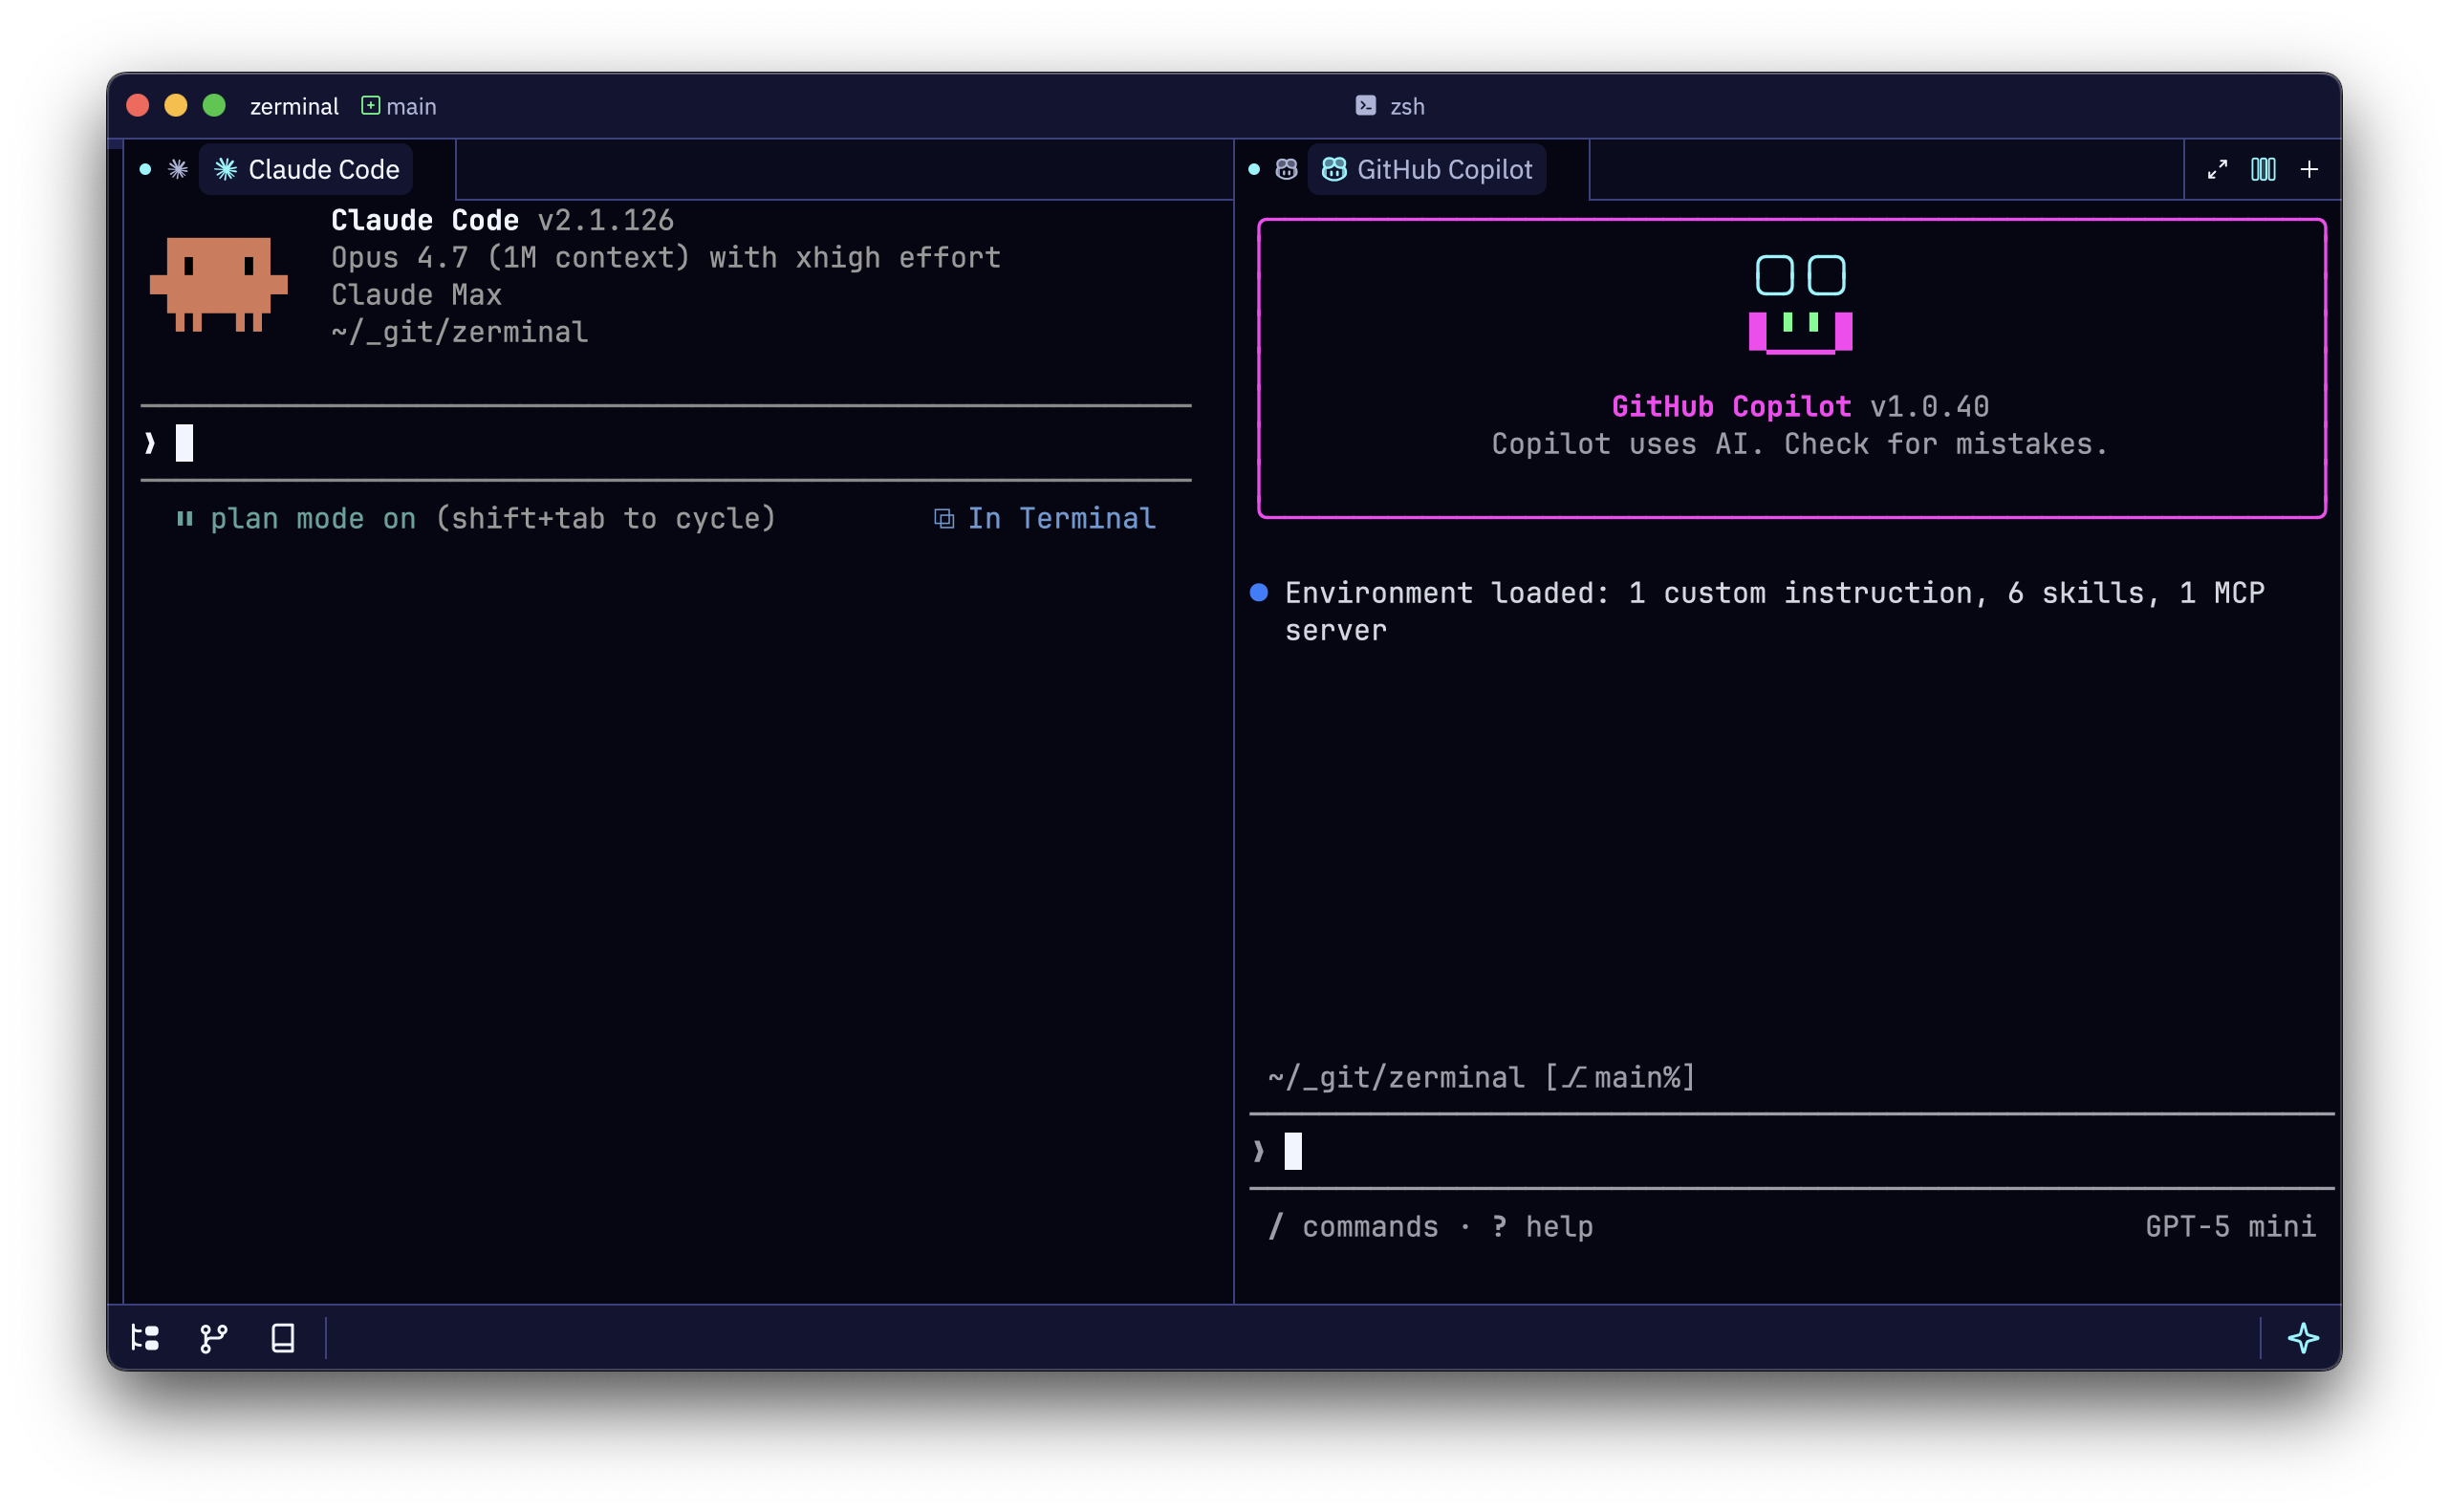Open the git branch panel icon
Viewport: 2449px width, 1512px height.
[214, 1338]
